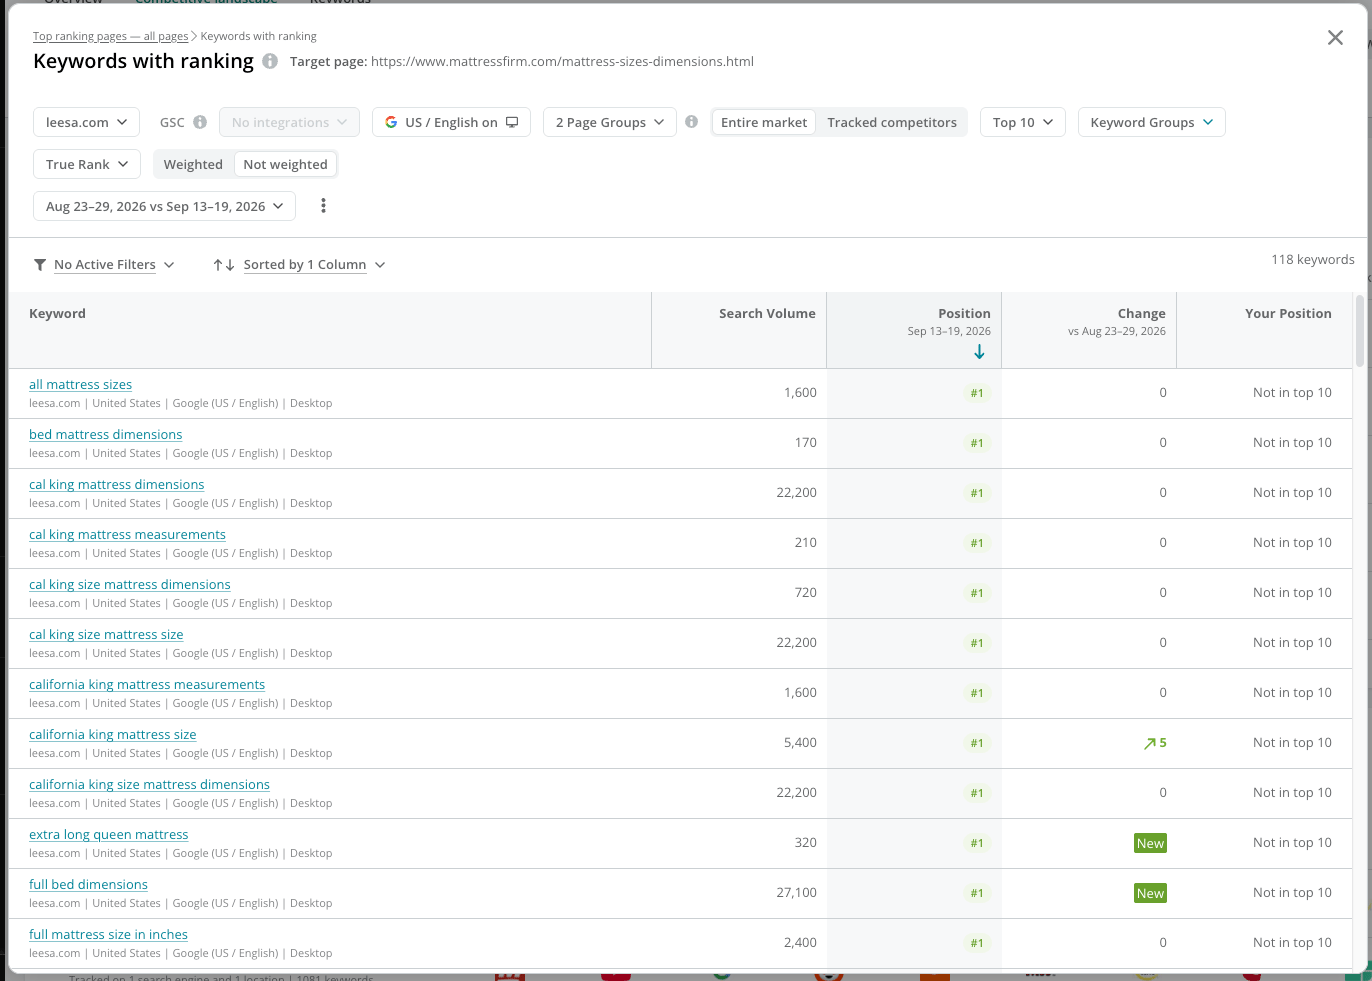Open extra long queen mattress link

click(108, 835)
